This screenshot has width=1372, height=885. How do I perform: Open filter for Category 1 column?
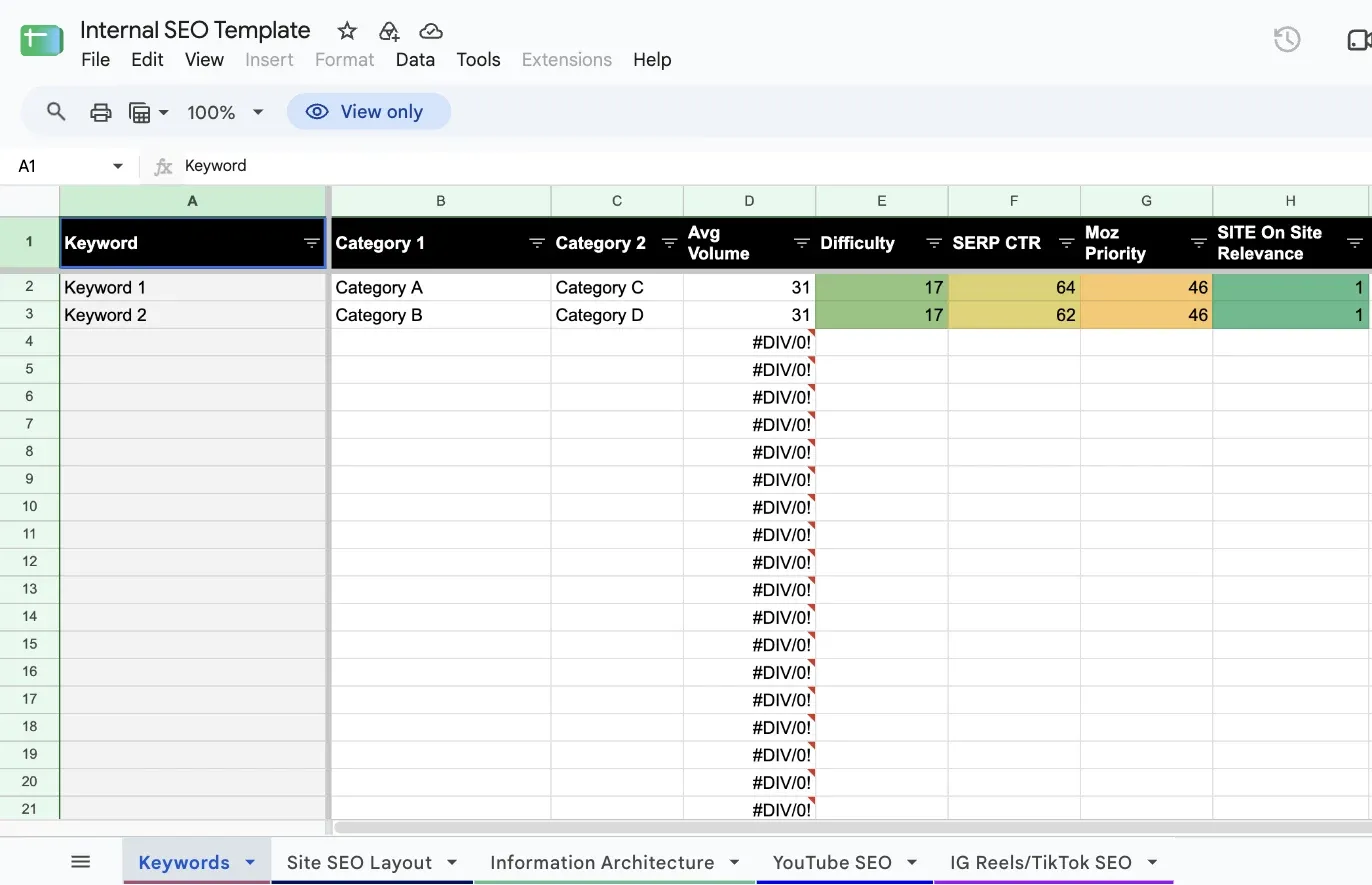(537, 243)
